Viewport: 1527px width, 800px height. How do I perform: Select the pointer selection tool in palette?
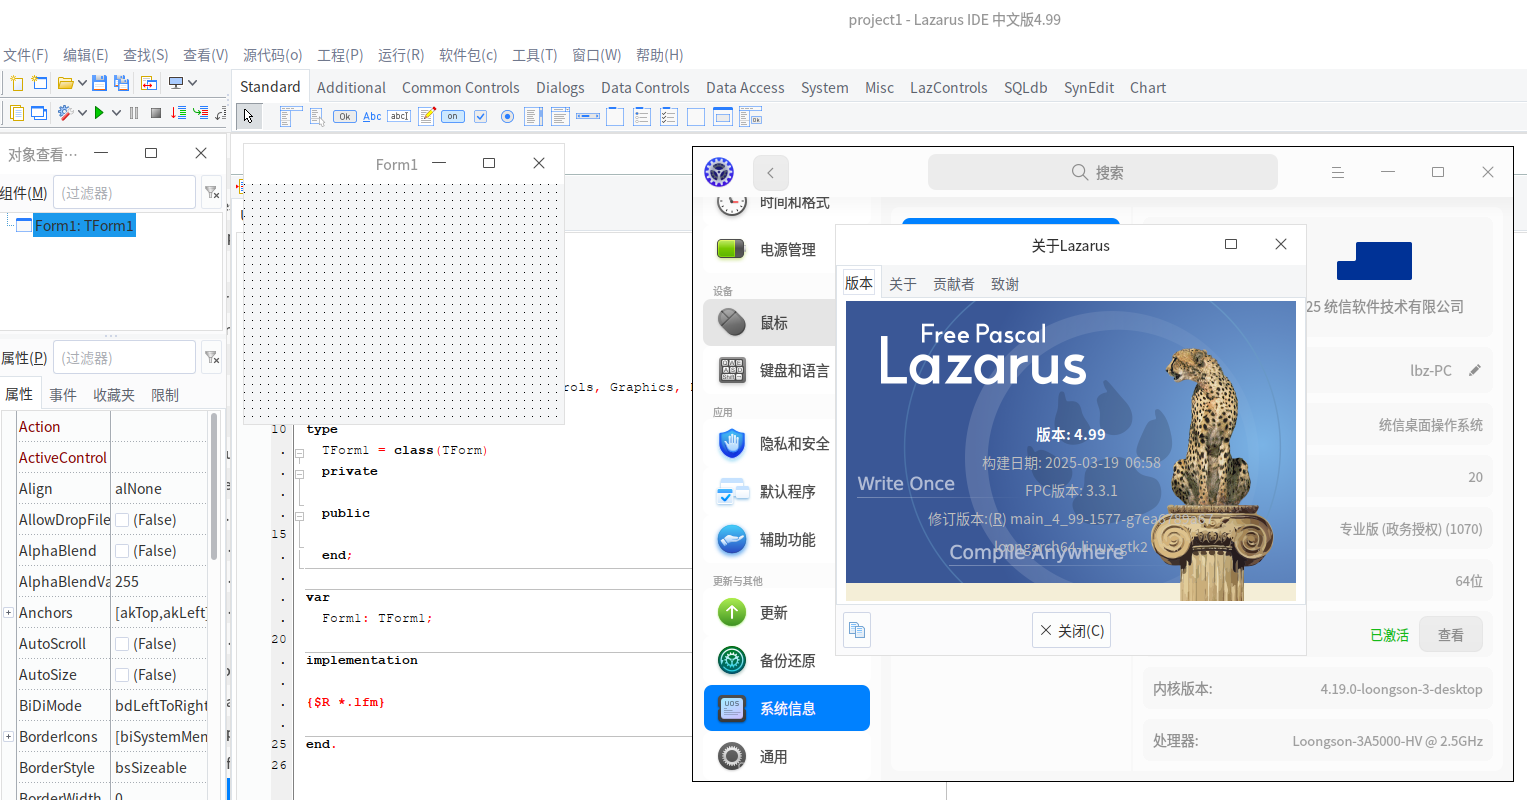tap(248, 116)
